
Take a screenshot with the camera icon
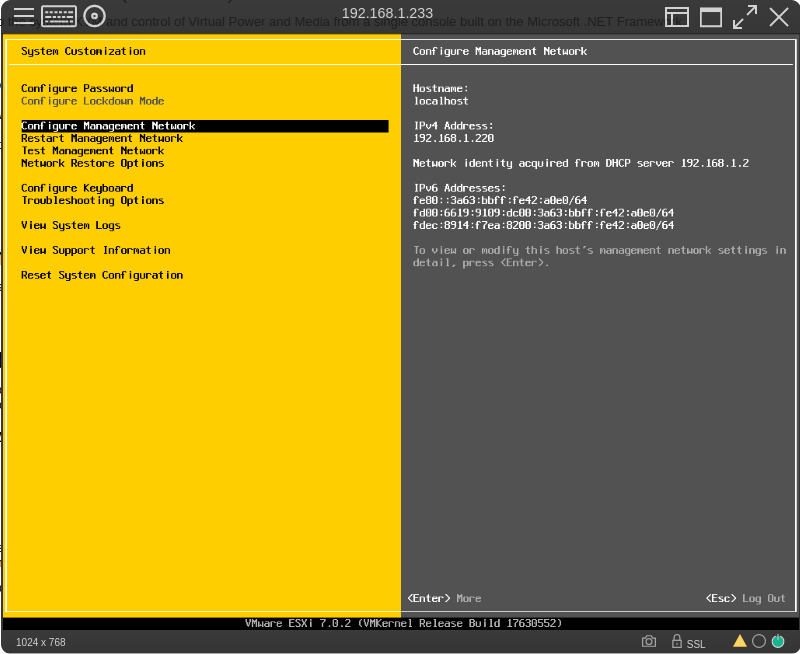click(649, 641)
